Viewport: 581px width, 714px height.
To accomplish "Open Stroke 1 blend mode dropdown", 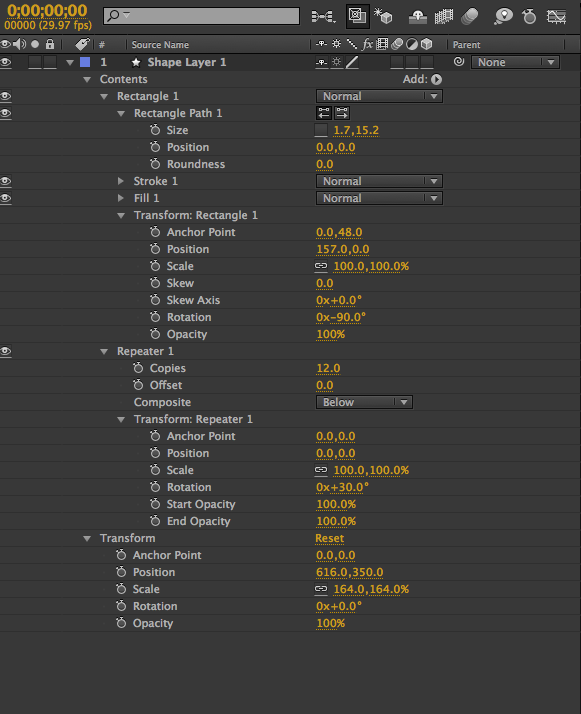I will pos(379,181).
